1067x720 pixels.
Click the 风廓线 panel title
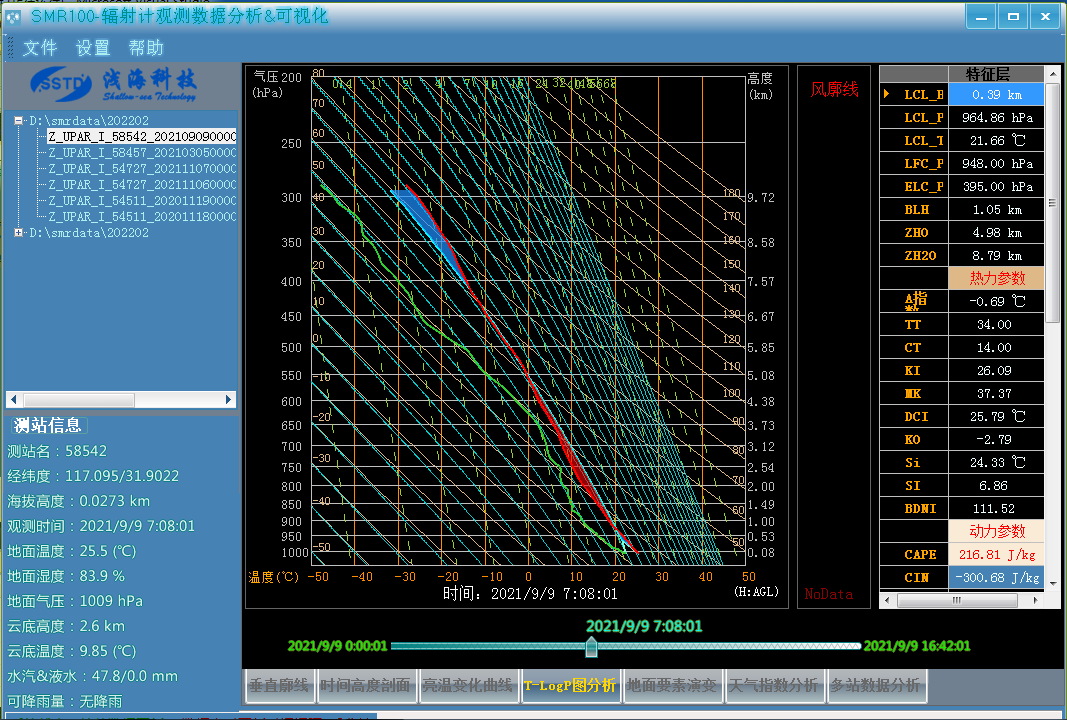pyautogui.click(x=834, y=89)
